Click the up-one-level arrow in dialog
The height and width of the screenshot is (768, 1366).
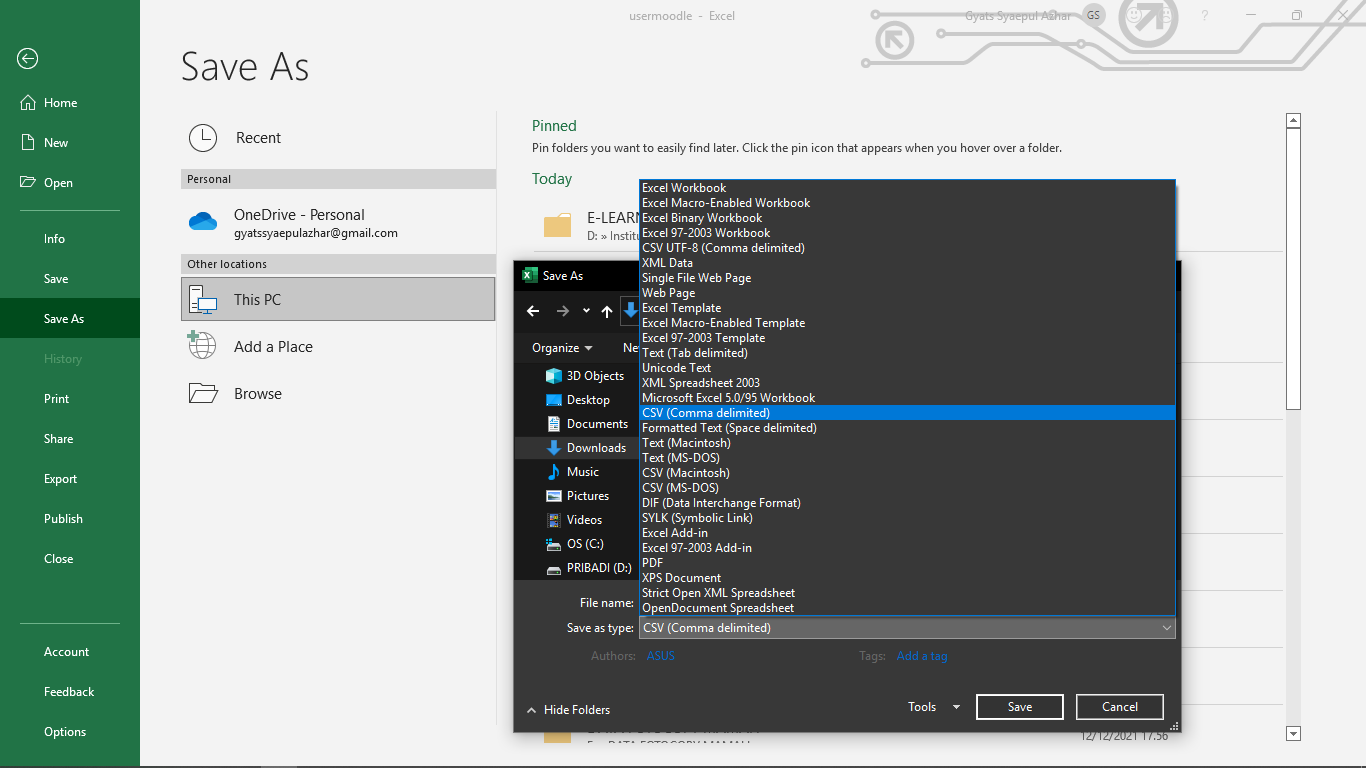point(607,311)
